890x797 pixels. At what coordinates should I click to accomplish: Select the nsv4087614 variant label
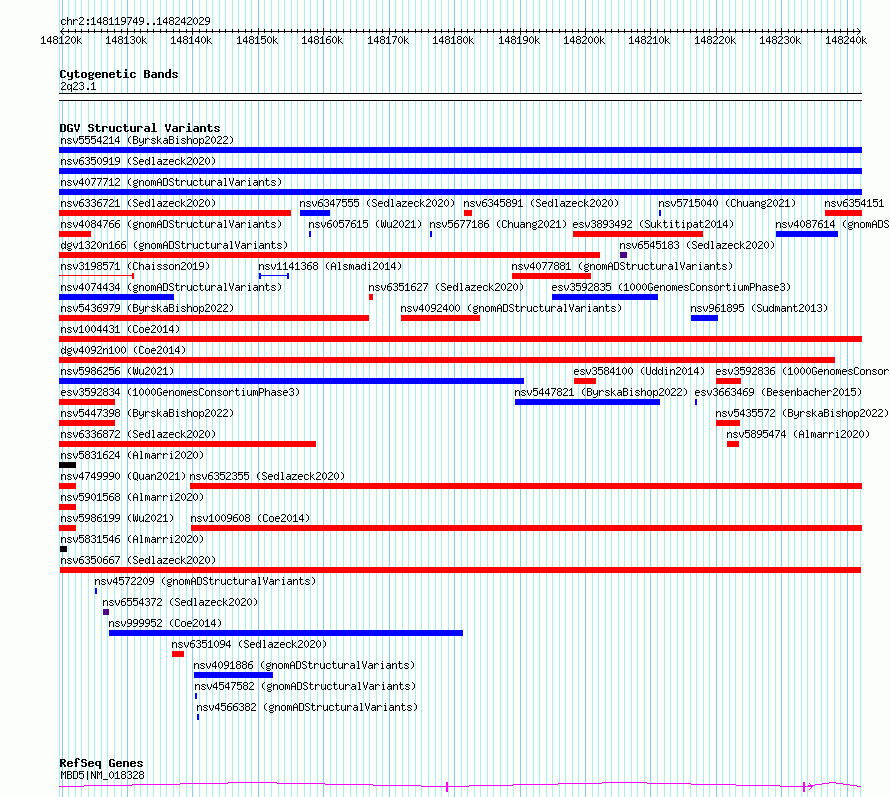pos(832,224)
